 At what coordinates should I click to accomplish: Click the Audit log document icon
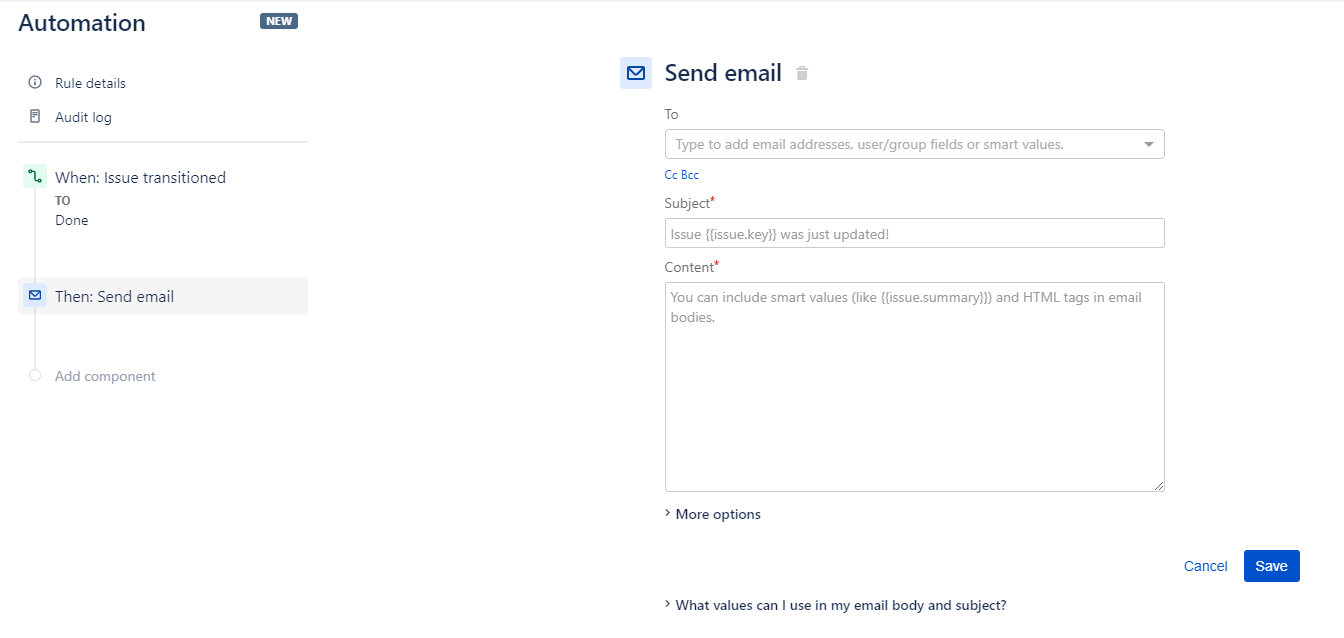click(35, 117)
